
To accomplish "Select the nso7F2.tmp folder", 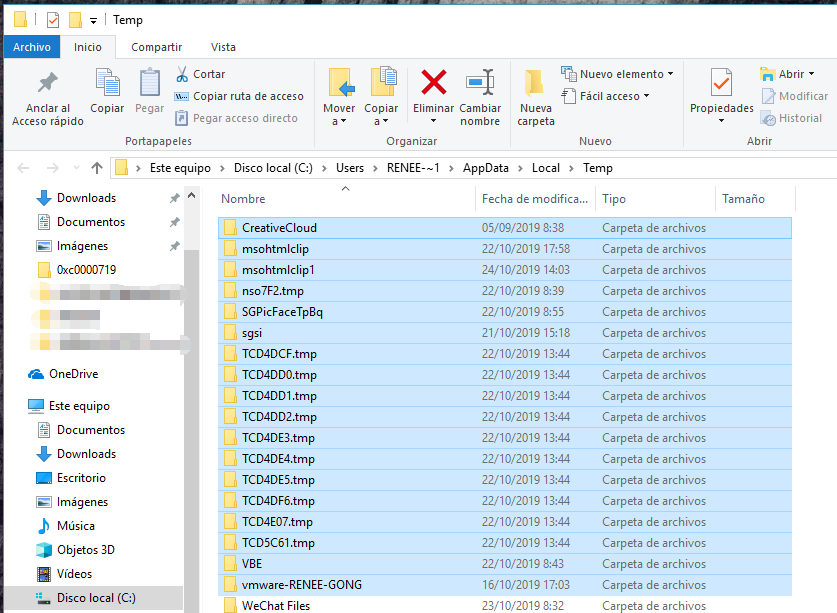I will click(504, 291).
